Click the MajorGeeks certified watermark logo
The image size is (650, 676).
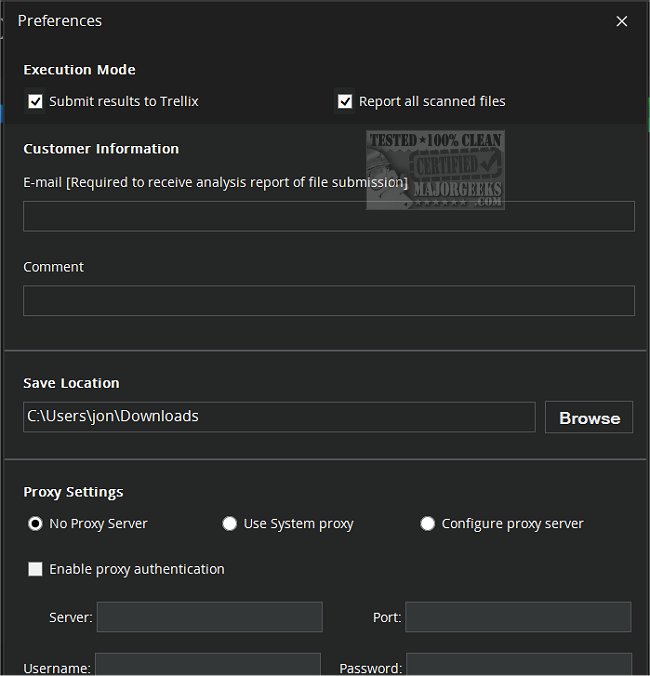[x=436, y=168]
